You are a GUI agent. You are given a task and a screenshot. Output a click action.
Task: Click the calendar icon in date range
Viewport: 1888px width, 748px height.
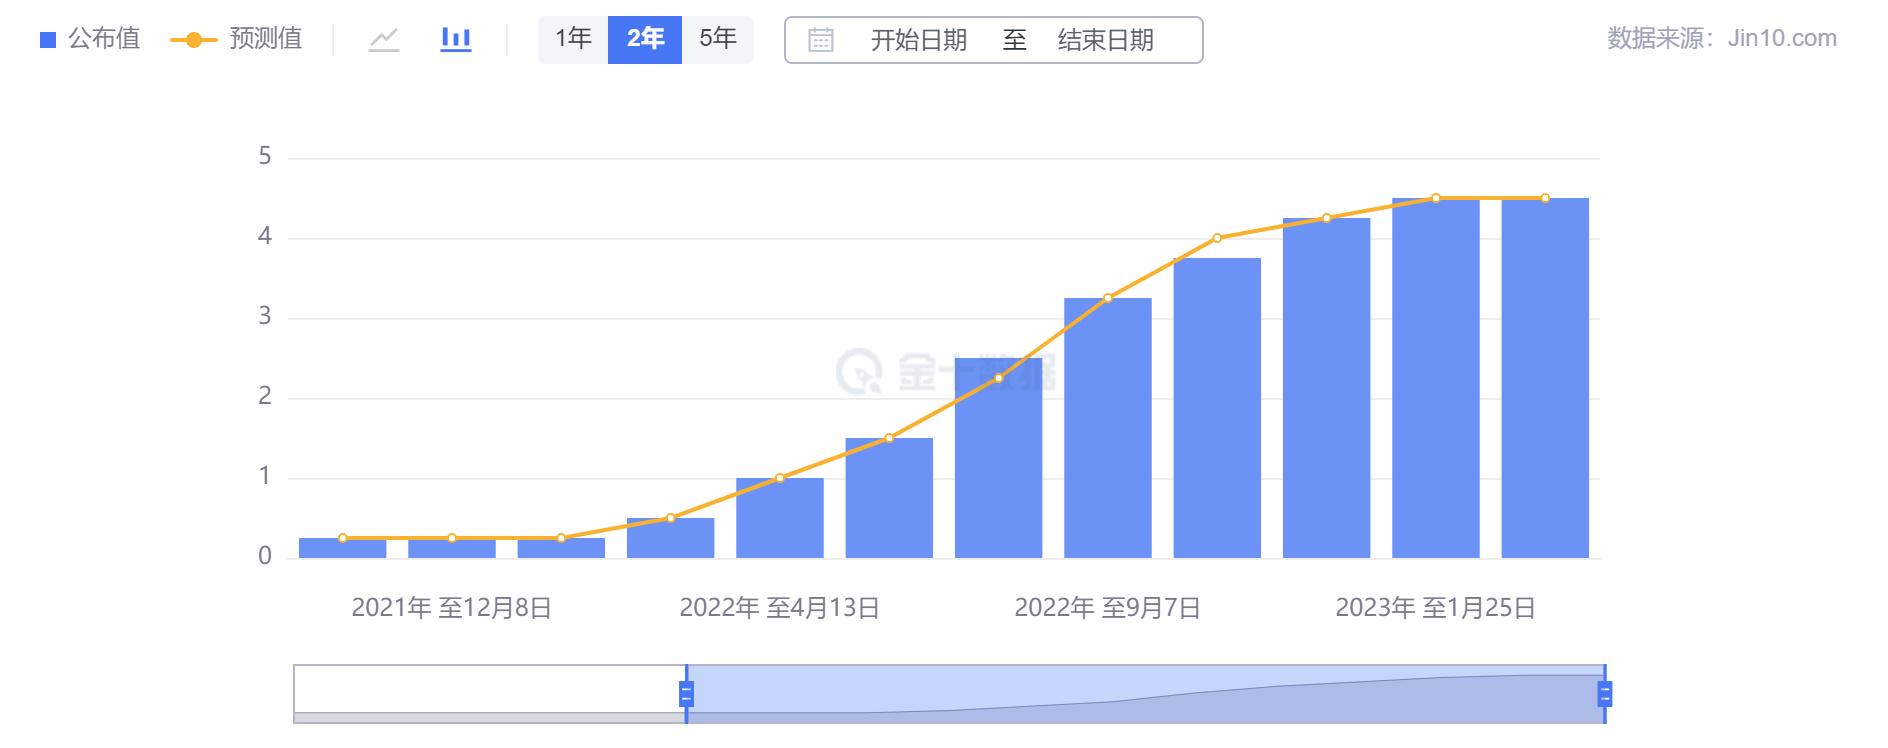tap(821, 40)
